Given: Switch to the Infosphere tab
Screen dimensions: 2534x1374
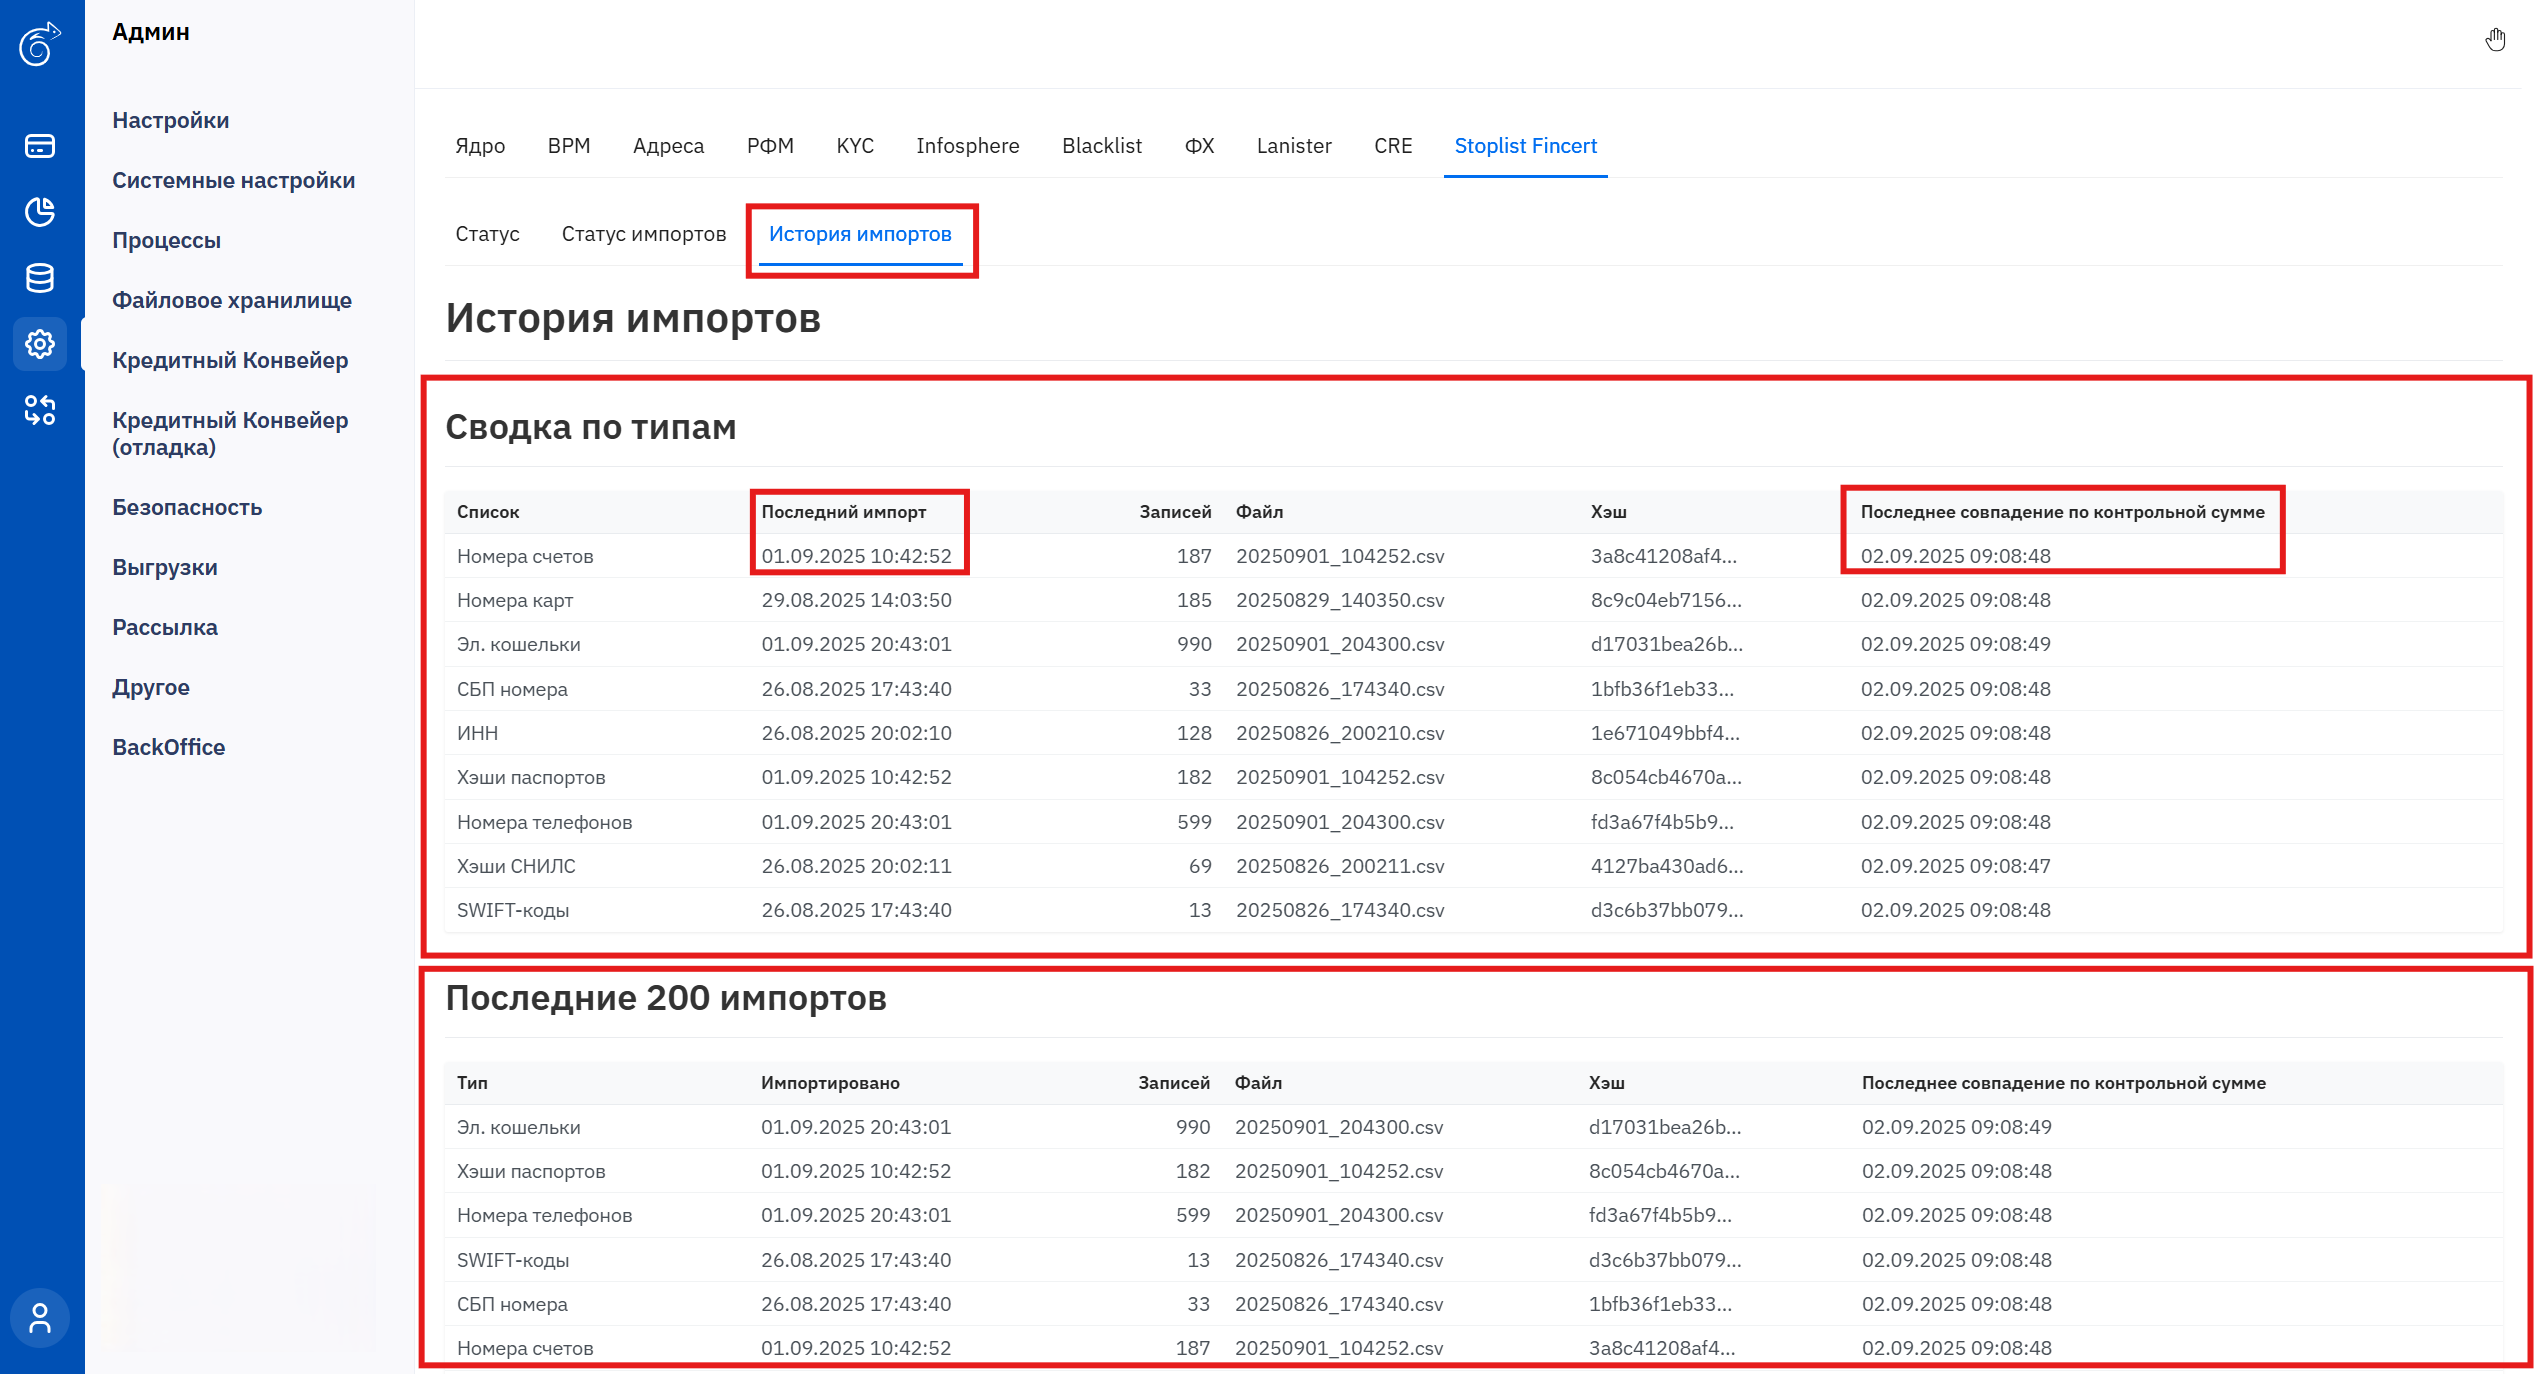Looking at the screenshot, I should coord(968,146).
